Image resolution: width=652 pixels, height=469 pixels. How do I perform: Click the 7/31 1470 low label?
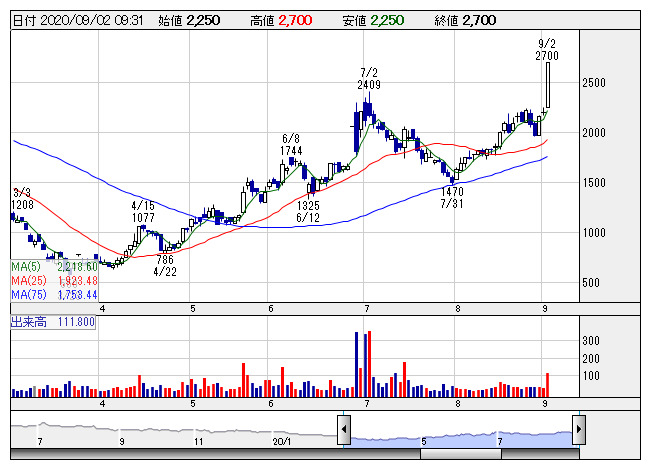click(453, 197)
